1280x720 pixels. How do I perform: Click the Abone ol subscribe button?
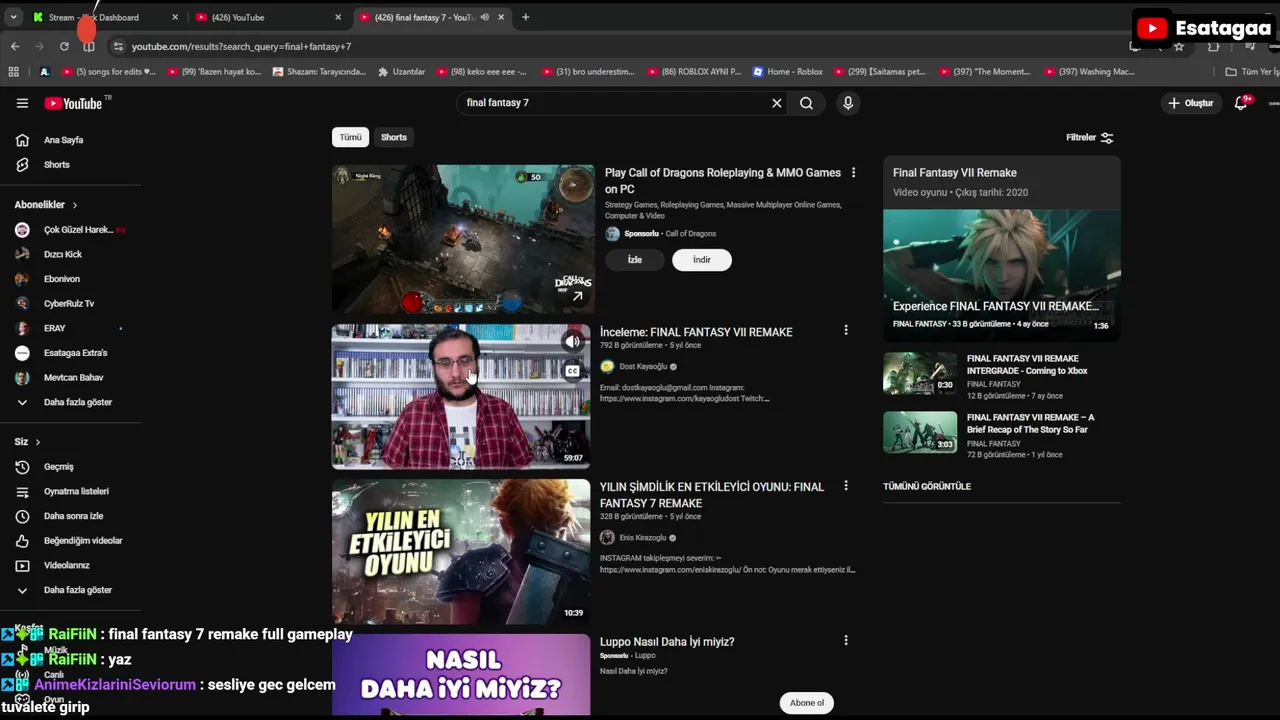click(807, 703)
